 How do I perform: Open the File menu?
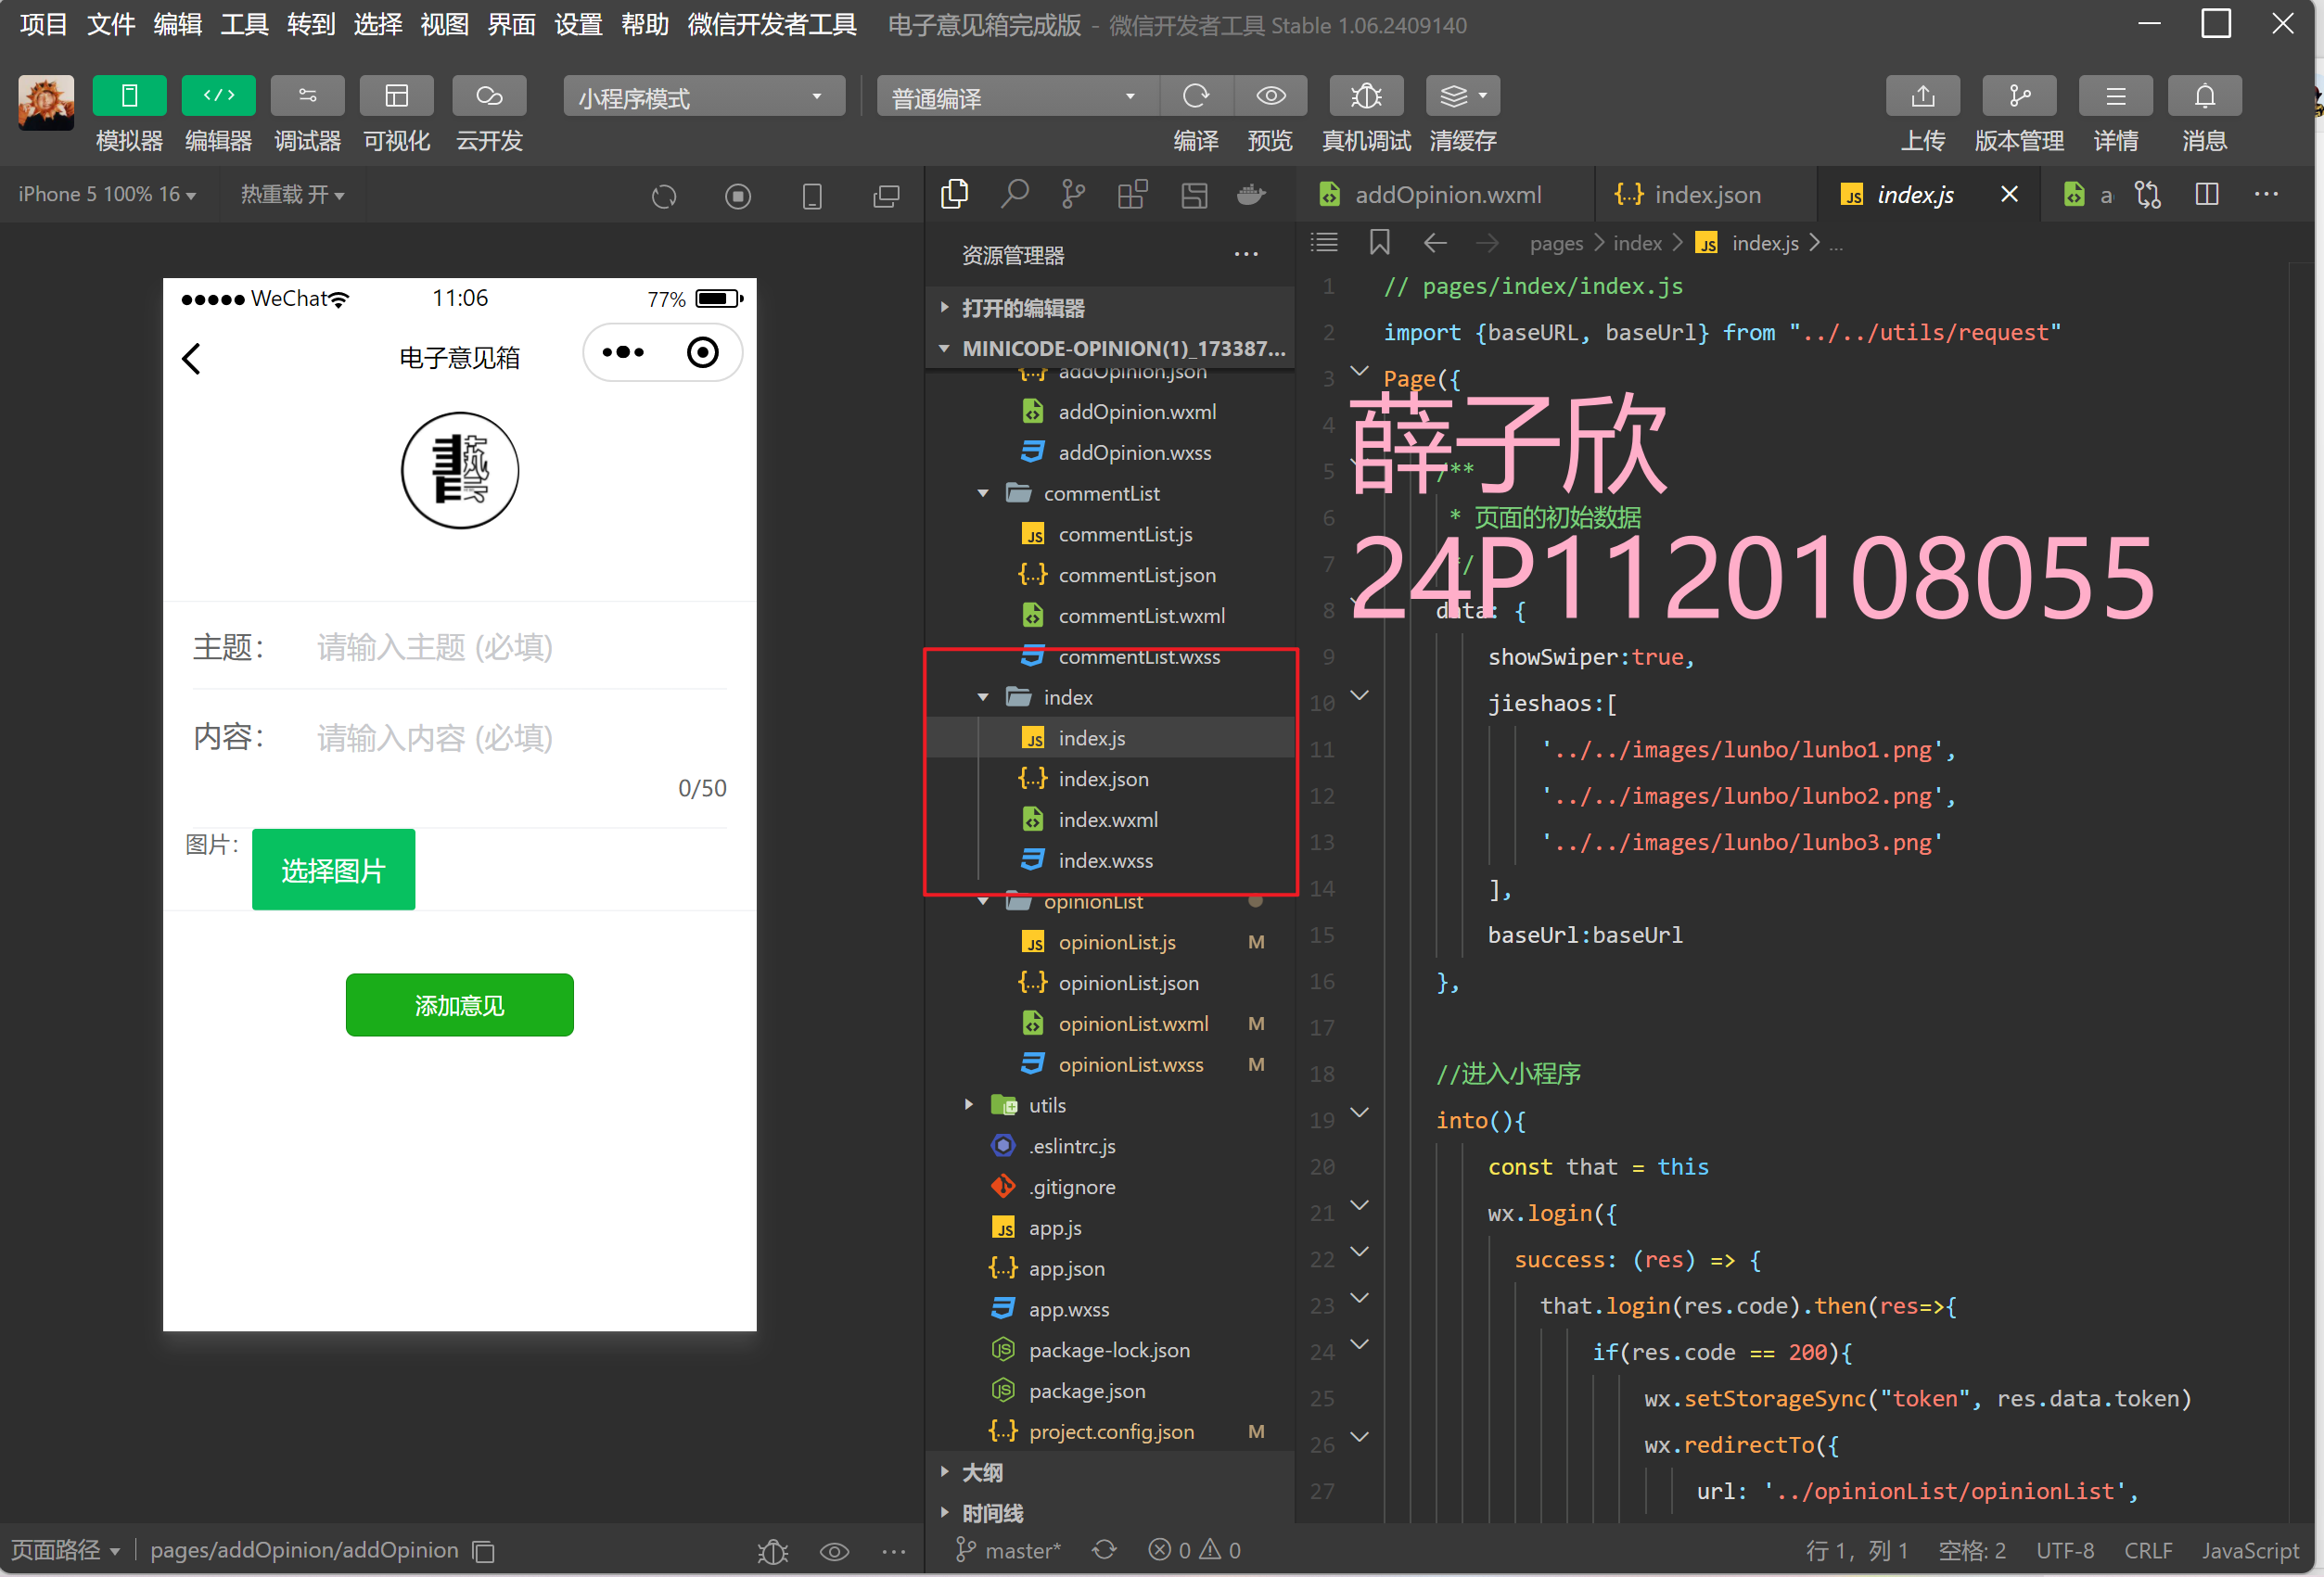[x=110, y=24]
